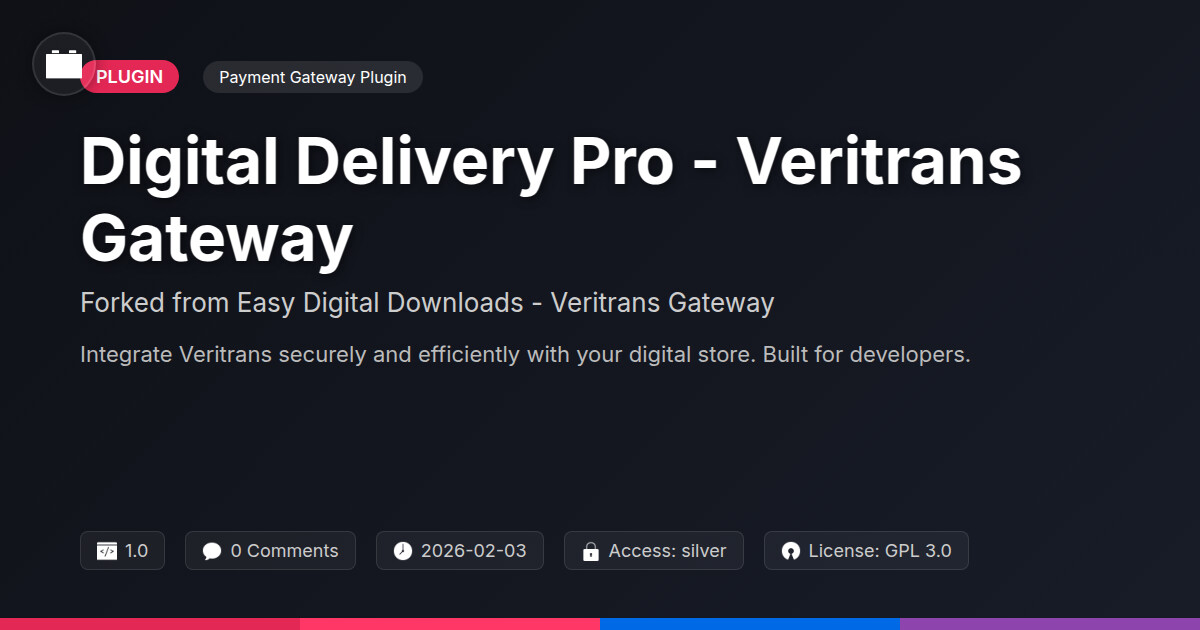Click the Integrate Veritrans description text
The height and width of the screenshot is (630, 1200).
point(525,355)
